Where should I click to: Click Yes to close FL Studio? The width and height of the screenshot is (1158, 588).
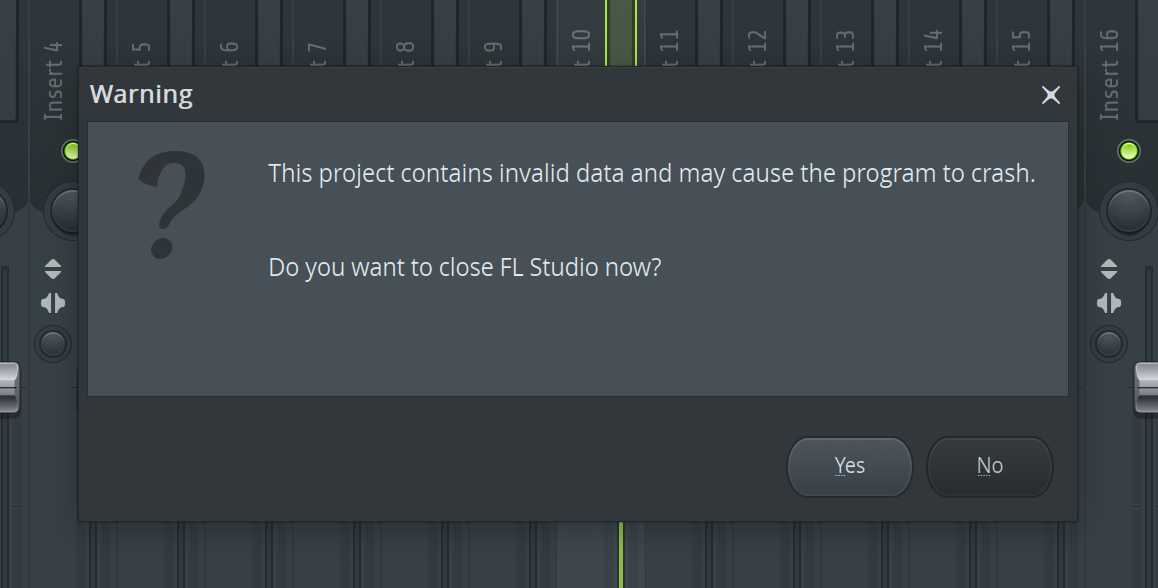tap(849, 466)
